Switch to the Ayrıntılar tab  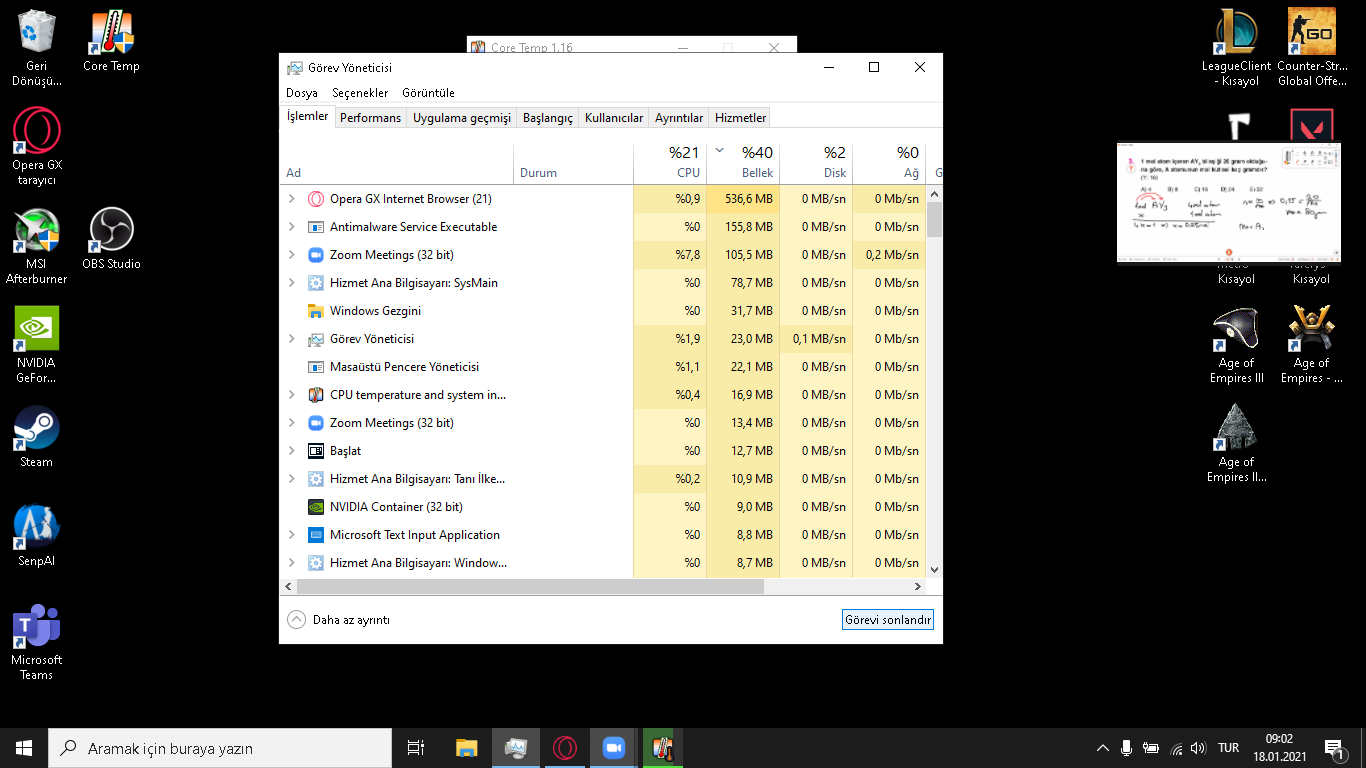coord(679,118)
